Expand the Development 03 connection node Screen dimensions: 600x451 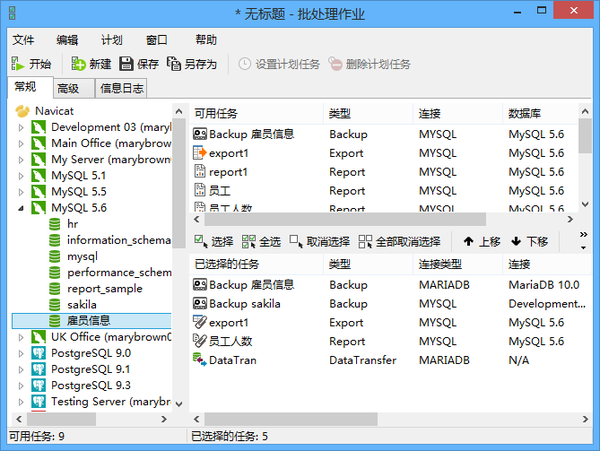click(x=21, y=127)
